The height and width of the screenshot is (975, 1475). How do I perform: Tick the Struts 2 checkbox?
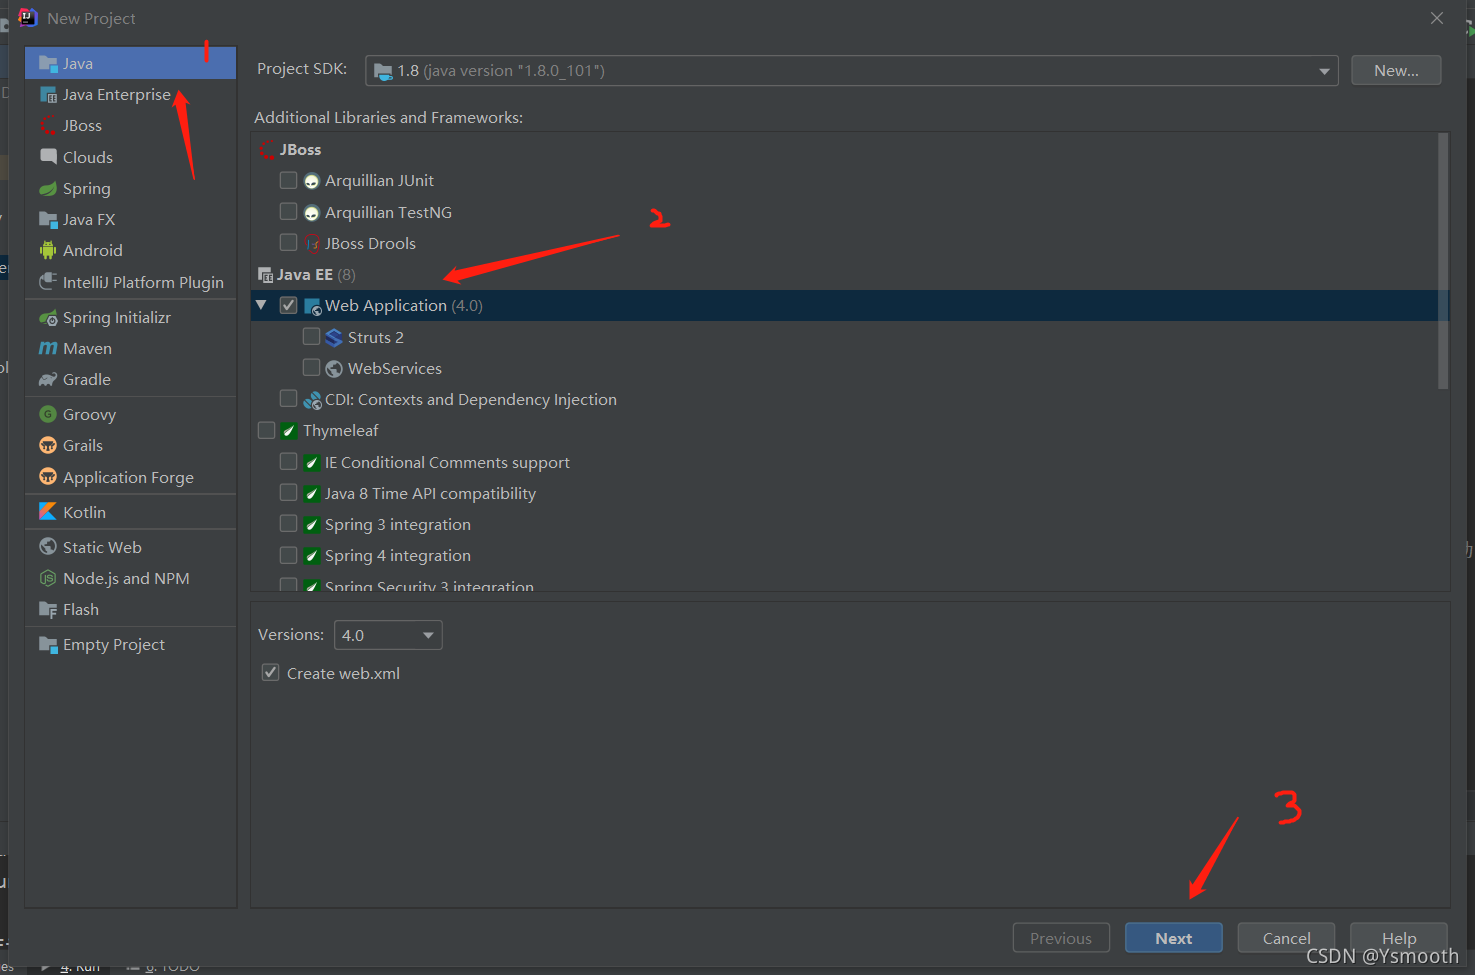312,337
